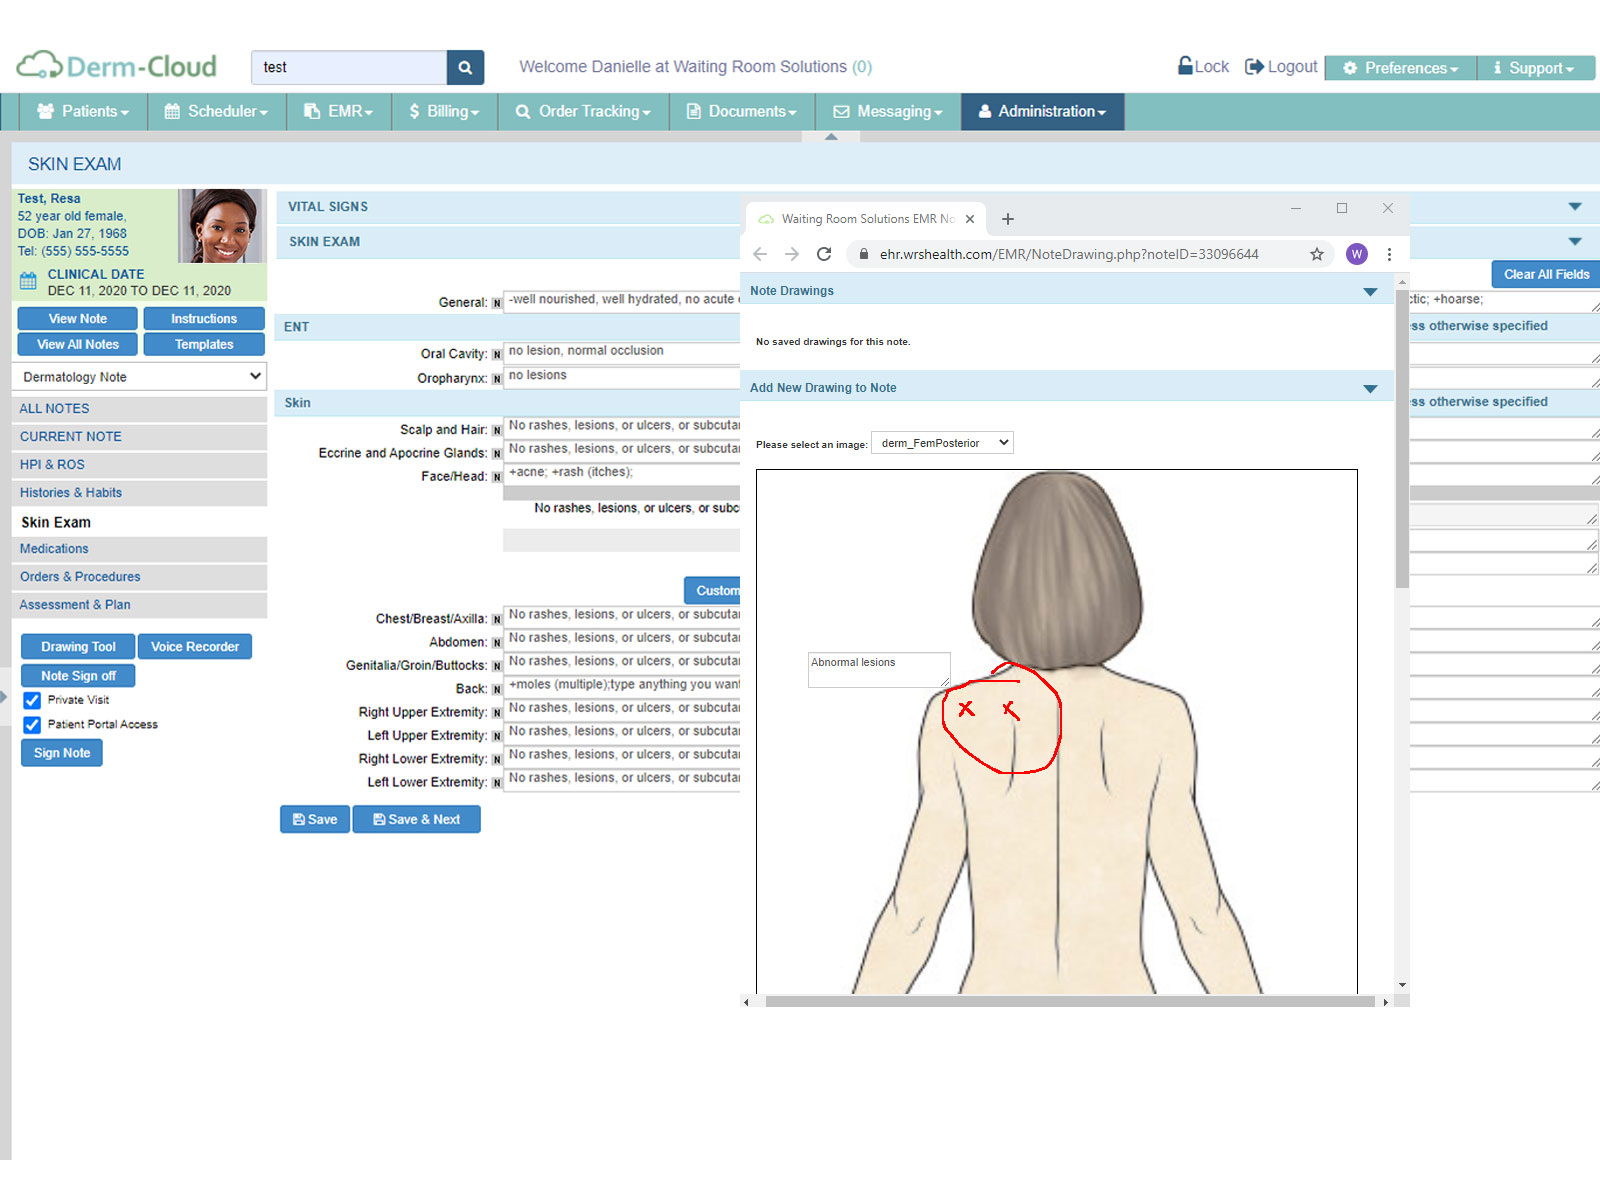Toggle the N marker beside Back
Image resolution: width=1600 pixels, height=1200 pixels.
[x=496, y=690]
